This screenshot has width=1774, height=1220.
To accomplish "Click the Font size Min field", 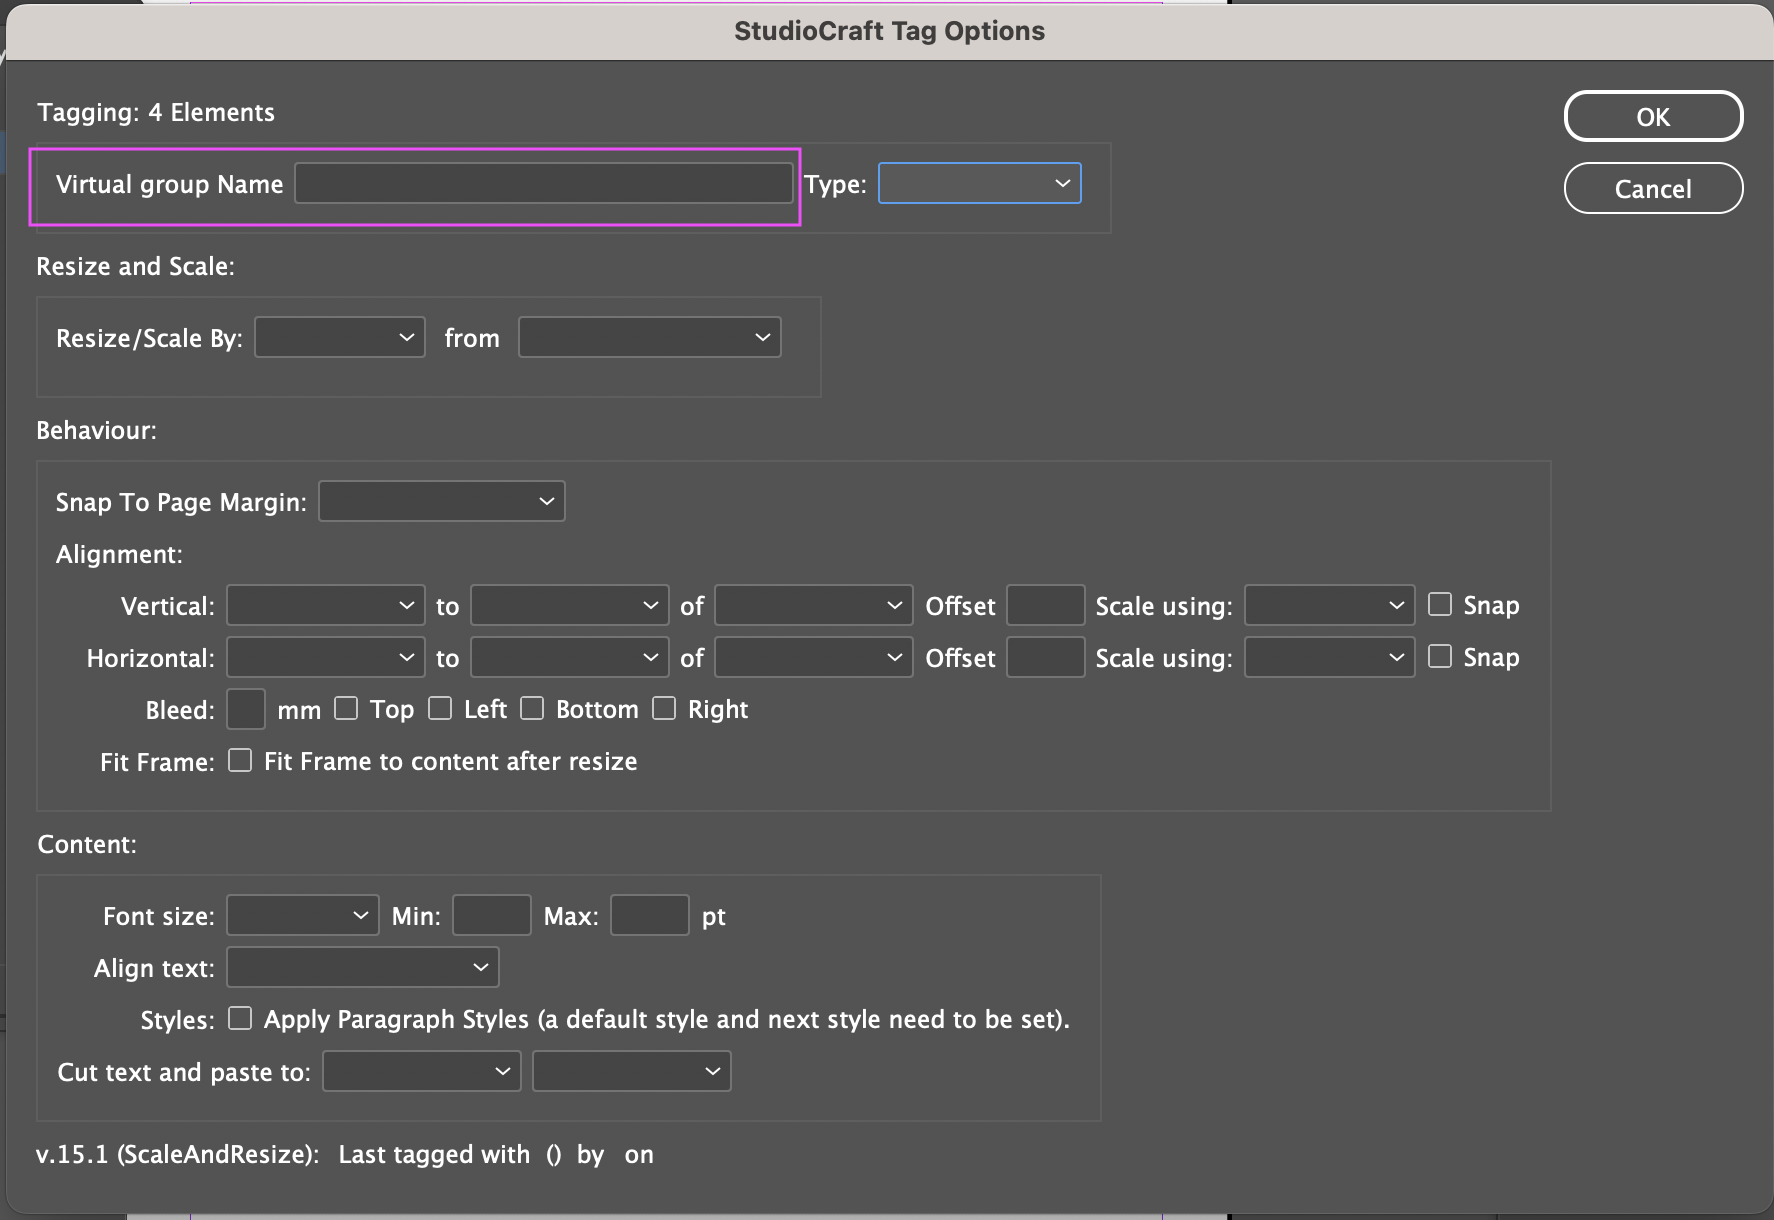I will pyautogui.click(x=491, y=915).
